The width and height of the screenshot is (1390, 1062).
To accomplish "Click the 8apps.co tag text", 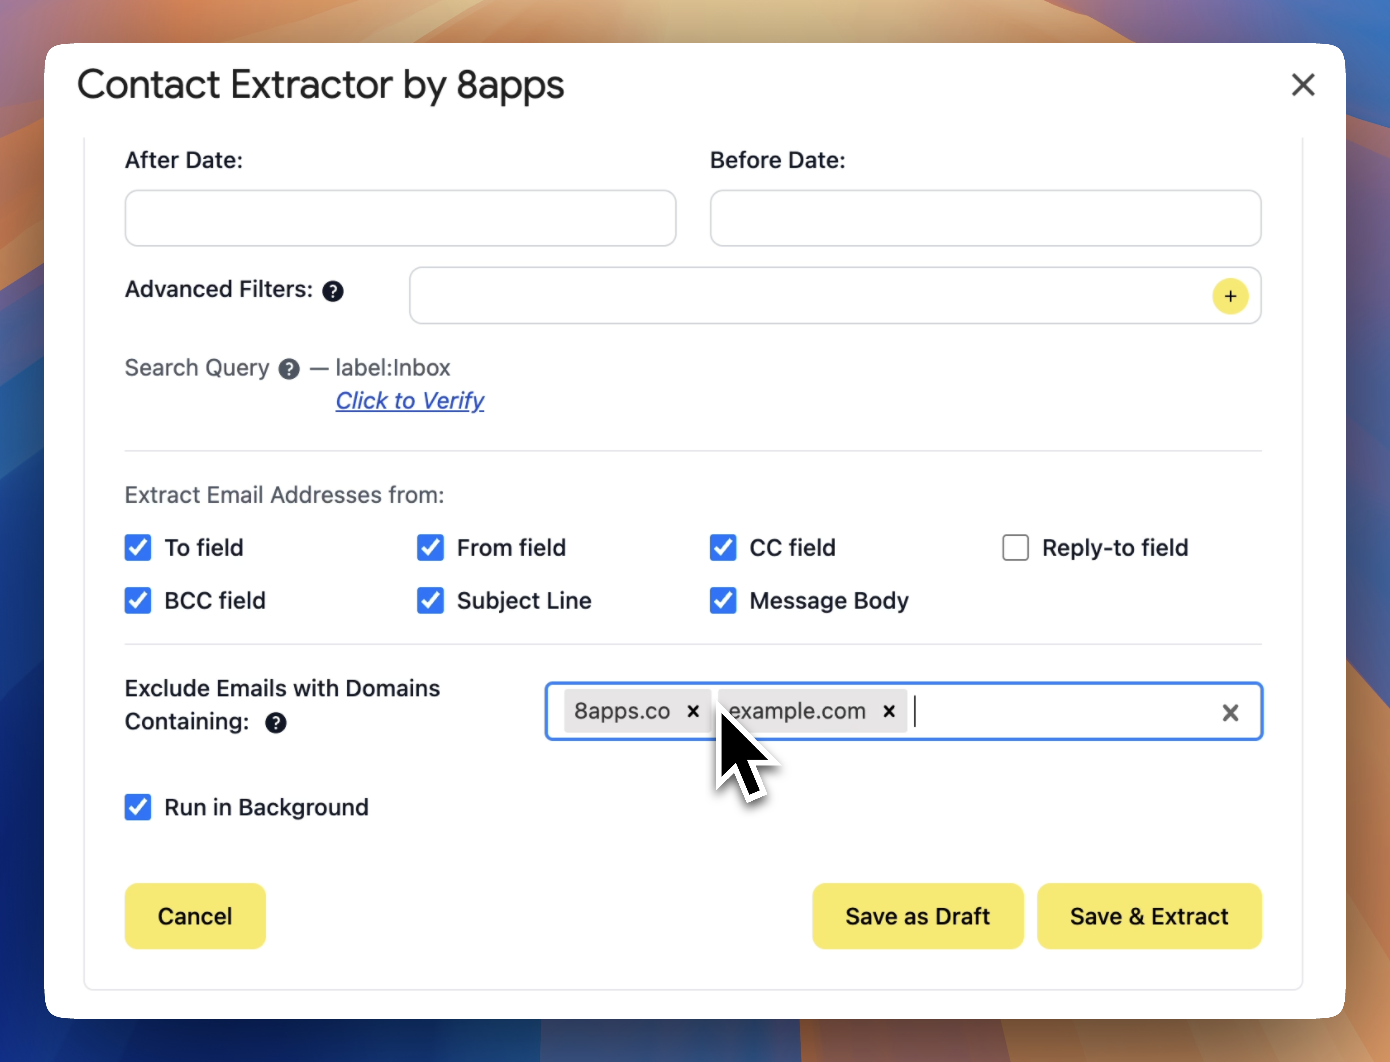I will coord(622,711).
